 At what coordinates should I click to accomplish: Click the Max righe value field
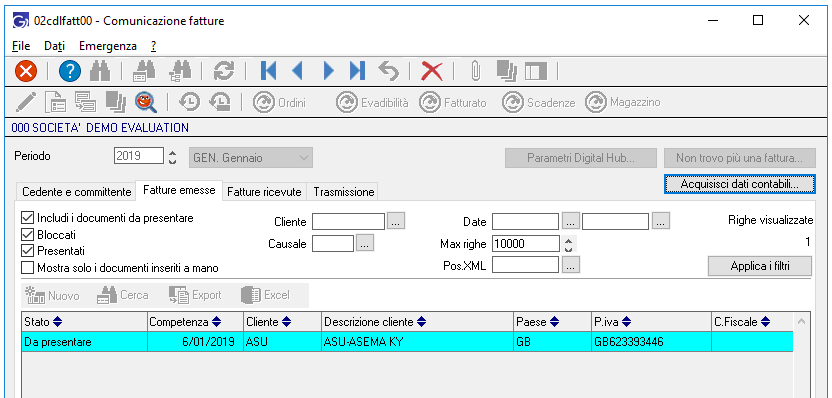[x=526, y=244]
